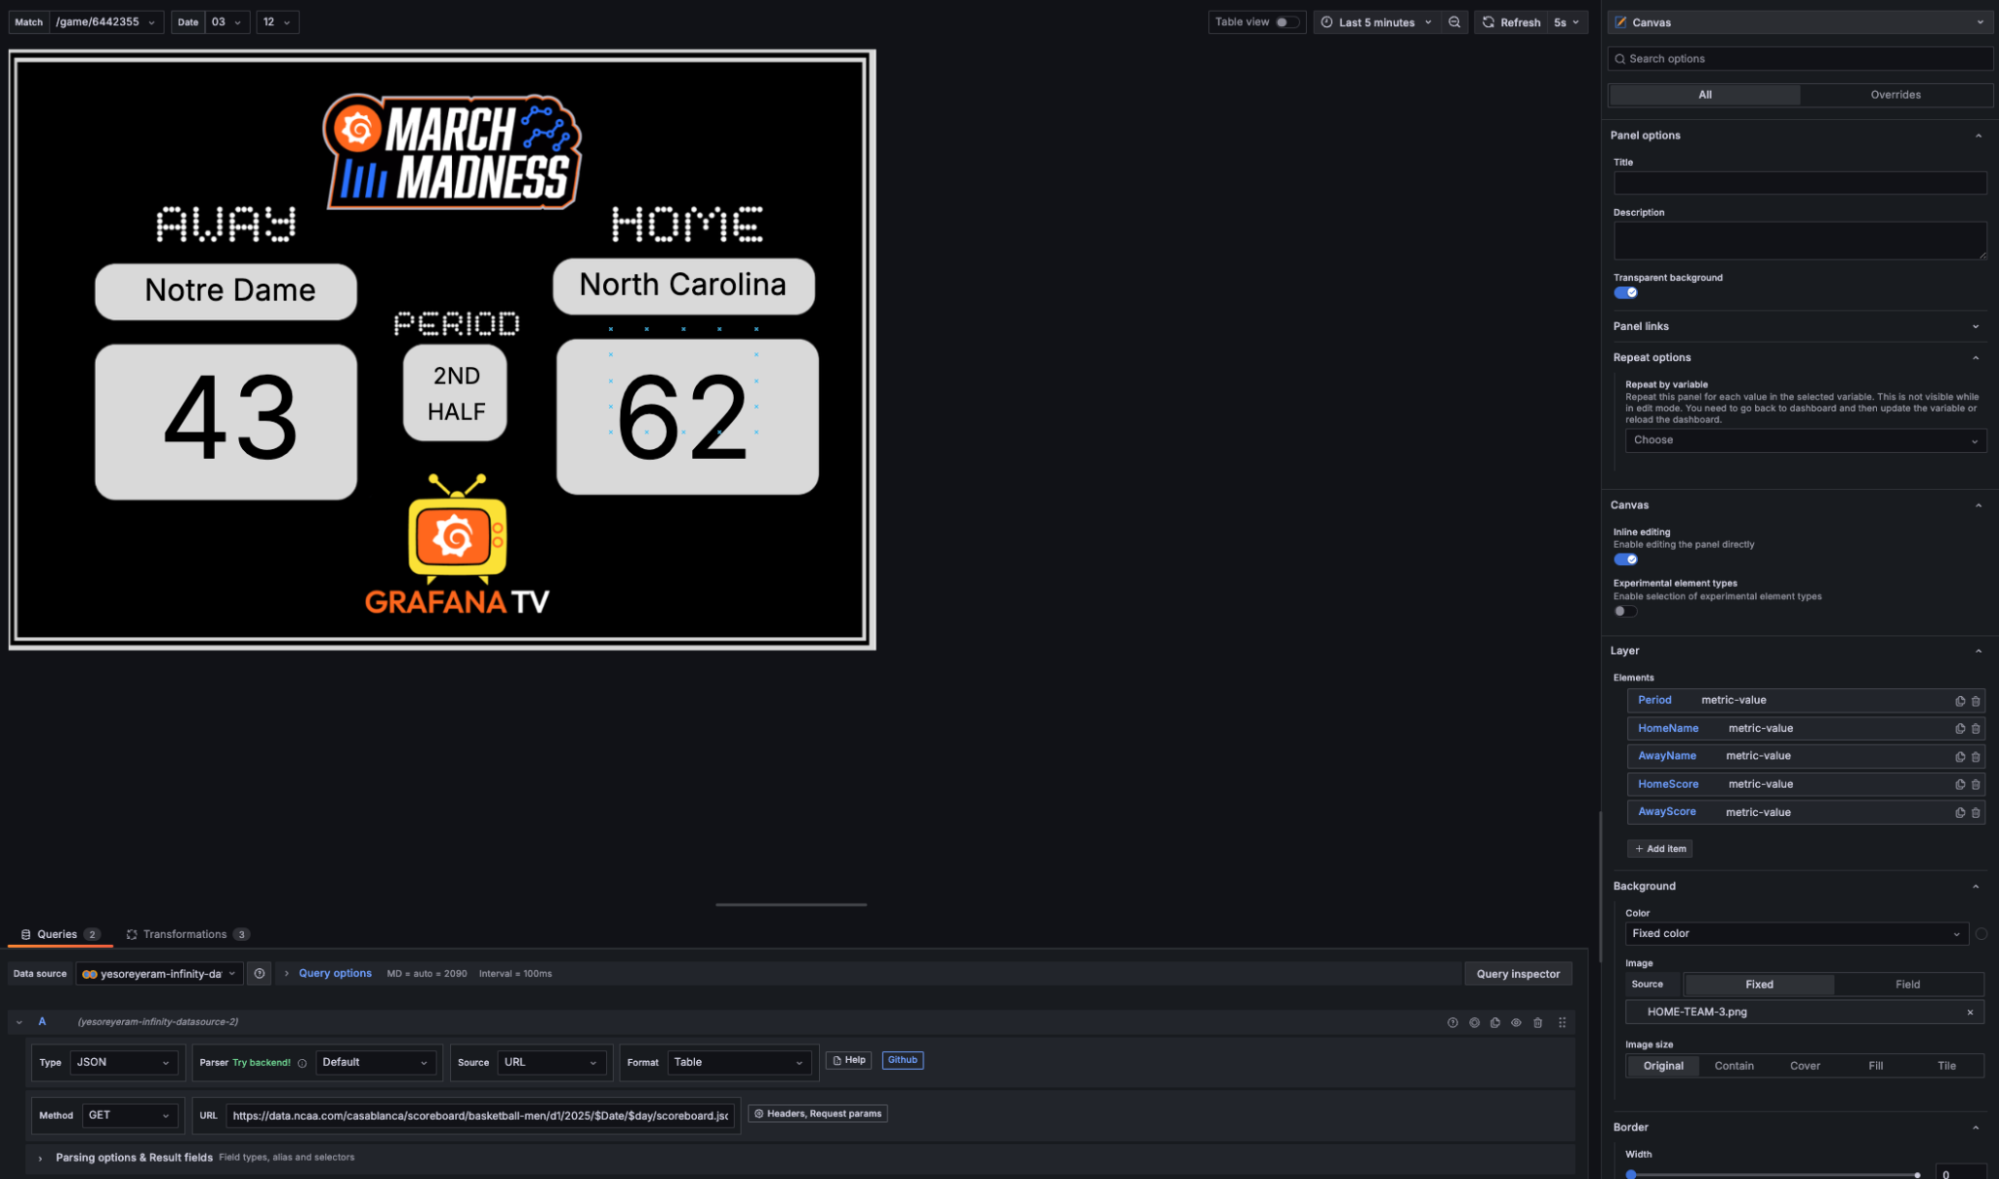Hide query A responses with the eye icon

[x=1516, y=1022]
